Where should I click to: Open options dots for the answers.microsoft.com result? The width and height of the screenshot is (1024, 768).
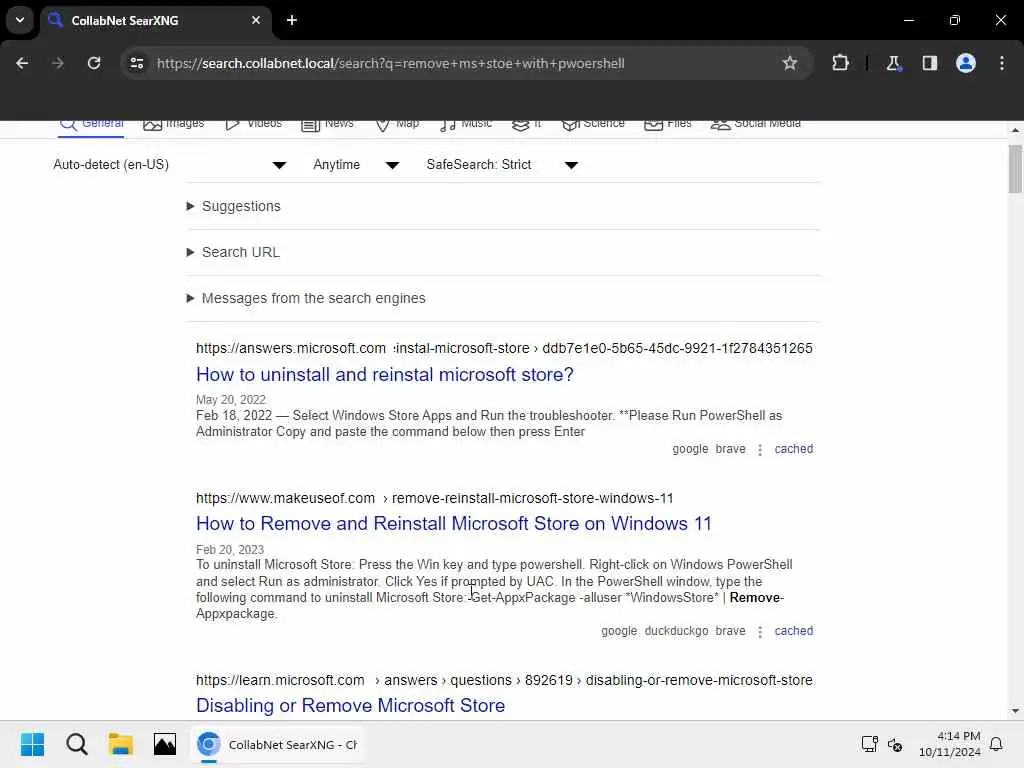[760, 450]
